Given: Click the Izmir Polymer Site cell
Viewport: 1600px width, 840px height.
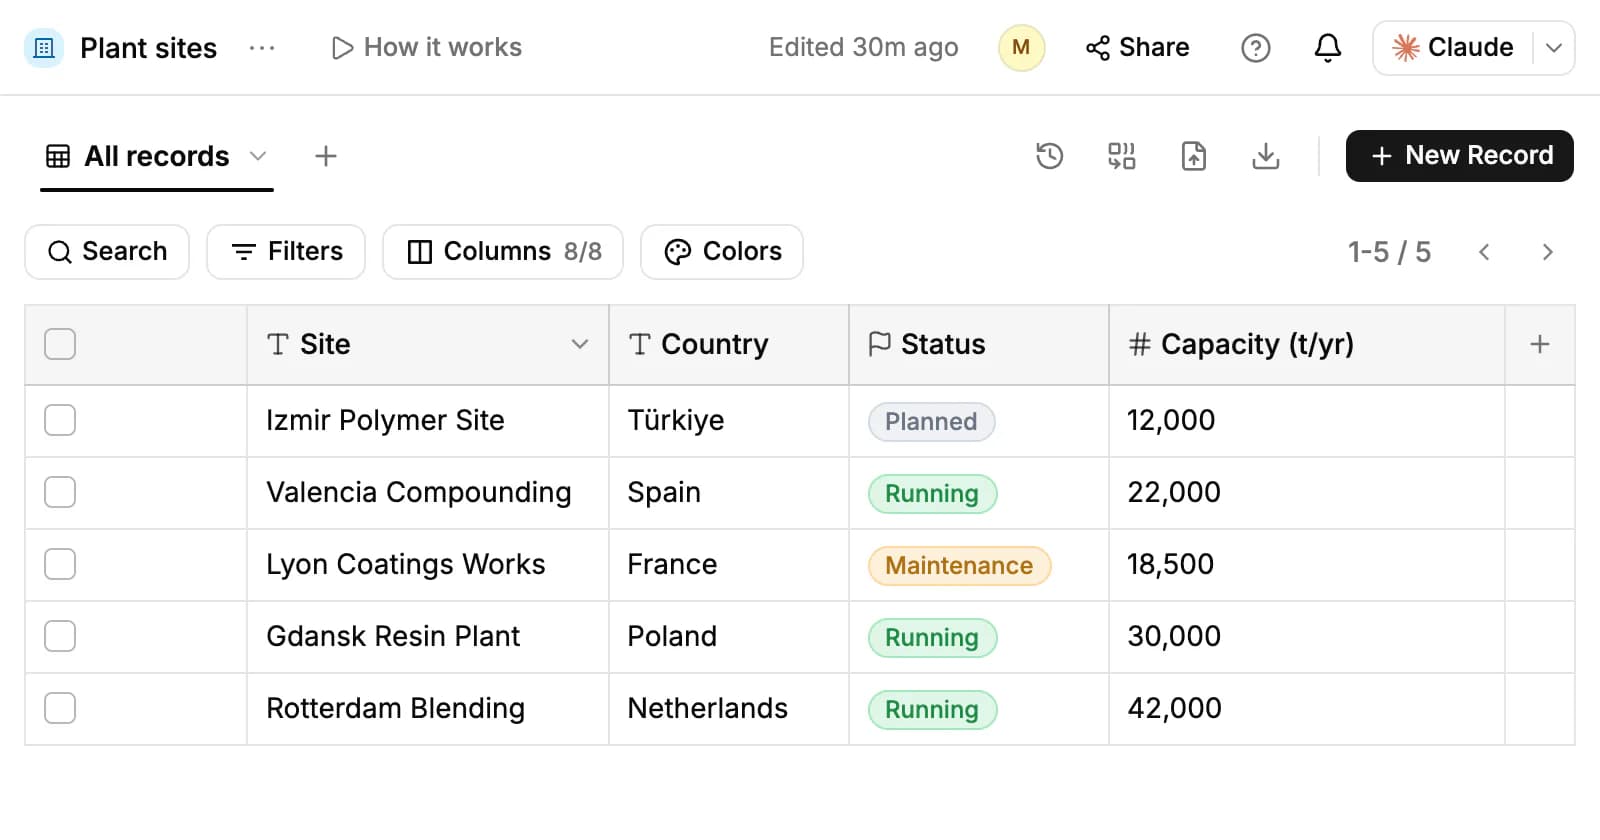Looking at the screenshot, I should [428, 421].
